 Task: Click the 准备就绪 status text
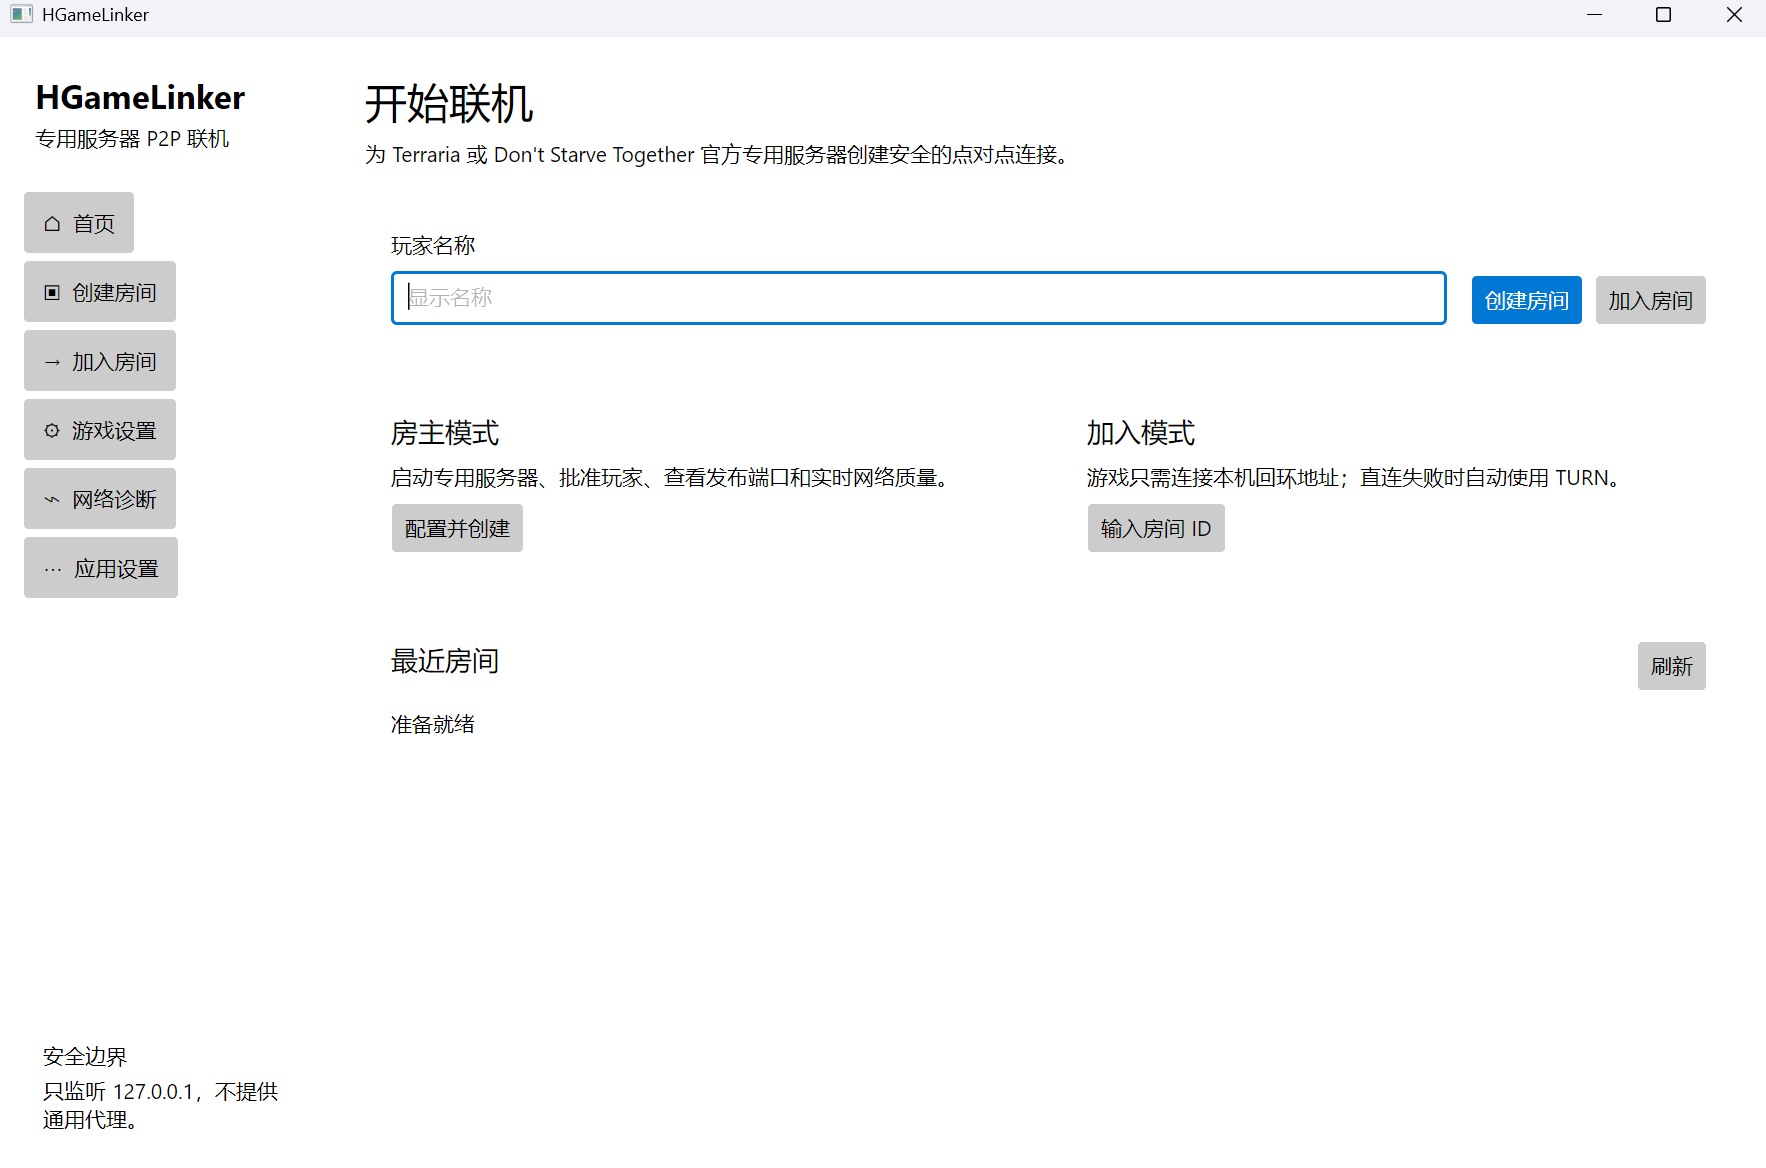[x=433, y=724]
